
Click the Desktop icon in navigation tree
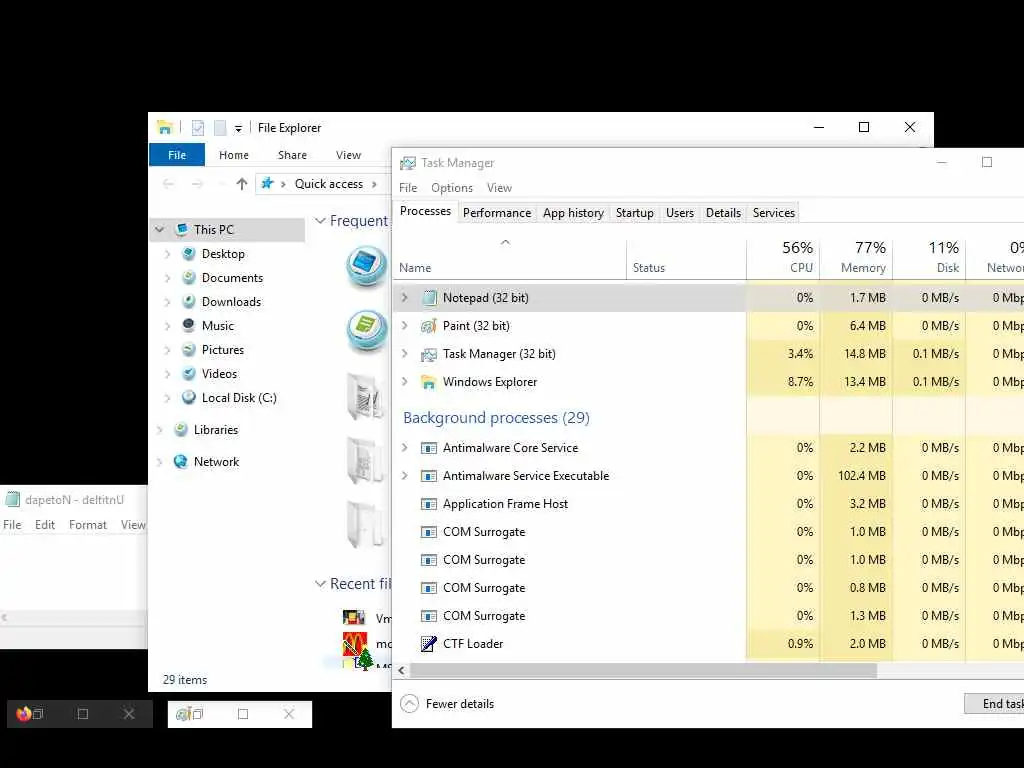click(x=189, y=253)
